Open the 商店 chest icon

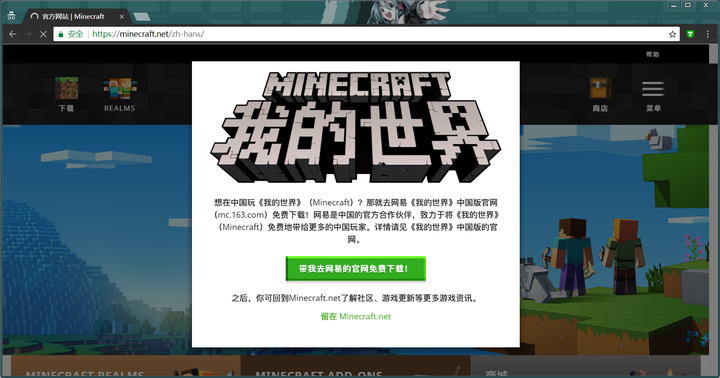point(600,89)
